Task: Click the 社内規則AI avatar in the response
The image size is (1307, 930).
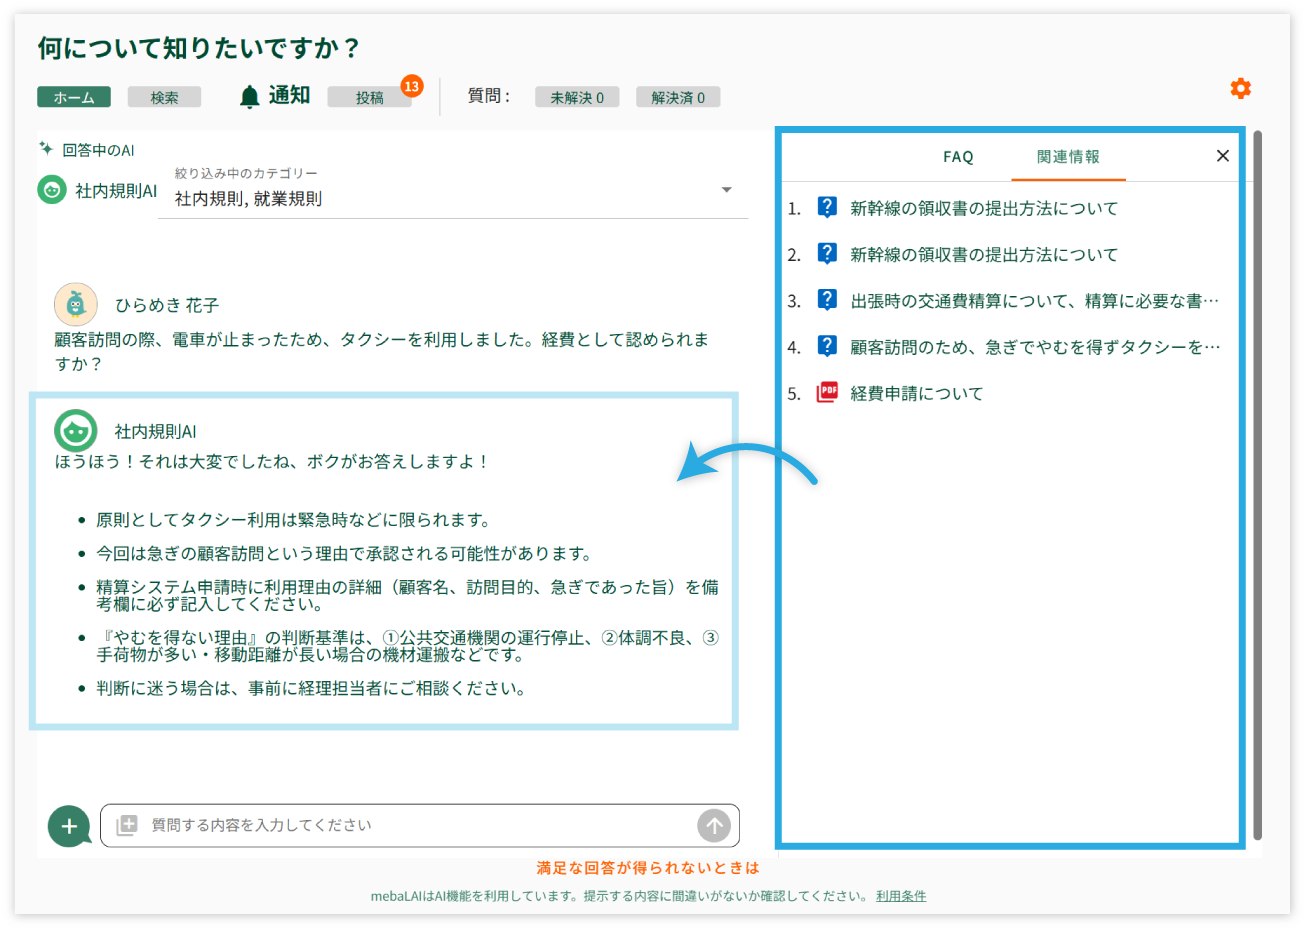Action: click(x=76, y=431)
